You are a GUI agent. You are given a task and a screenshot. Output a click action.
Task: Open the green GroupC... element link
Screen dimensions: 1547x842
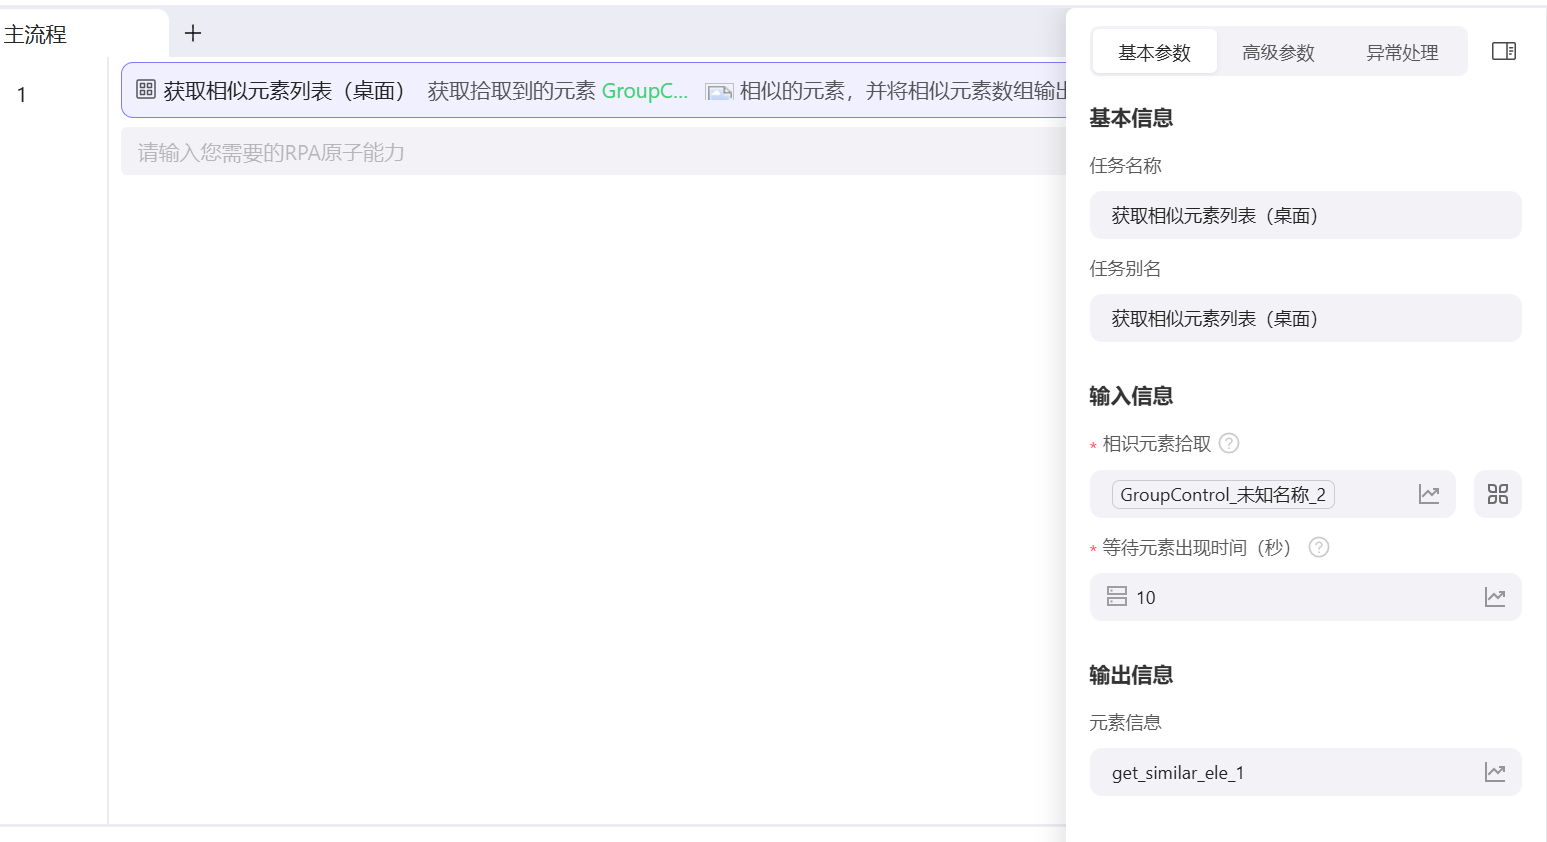coord(645,90)
